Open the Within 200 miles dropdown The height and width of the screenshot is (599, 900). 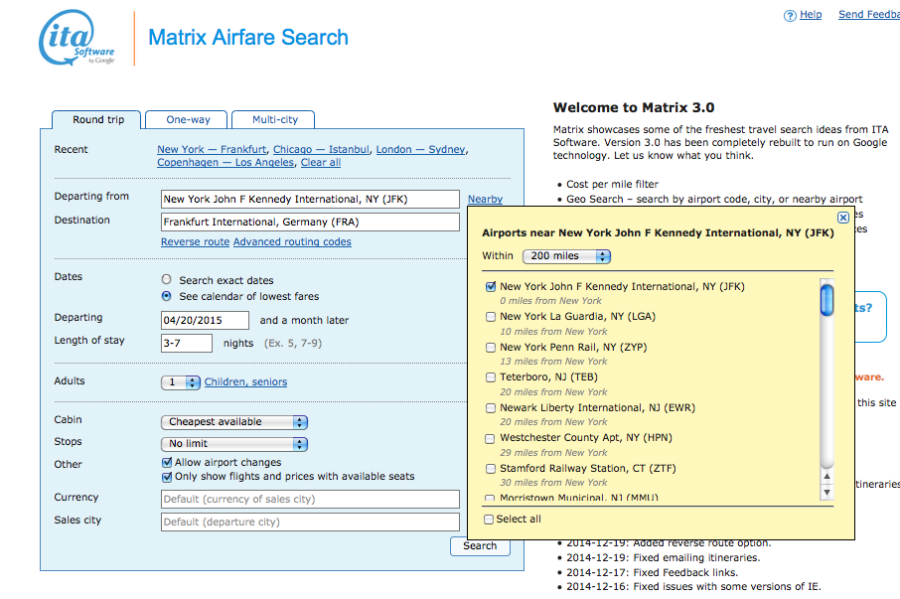(565, 256)
